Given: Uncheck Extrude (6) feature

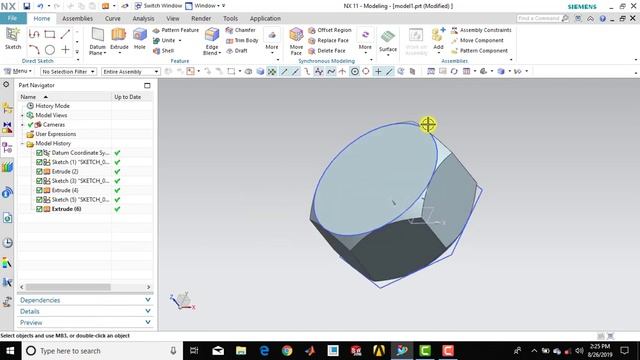Looking at the screenshot, I should 39,209.
